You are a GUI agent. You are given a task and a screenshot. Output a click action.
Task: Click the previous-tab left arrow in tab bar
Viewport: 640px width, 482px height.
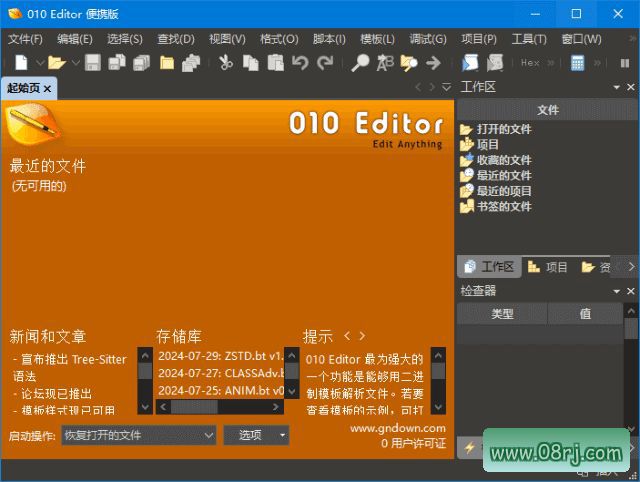click(418, 87)
